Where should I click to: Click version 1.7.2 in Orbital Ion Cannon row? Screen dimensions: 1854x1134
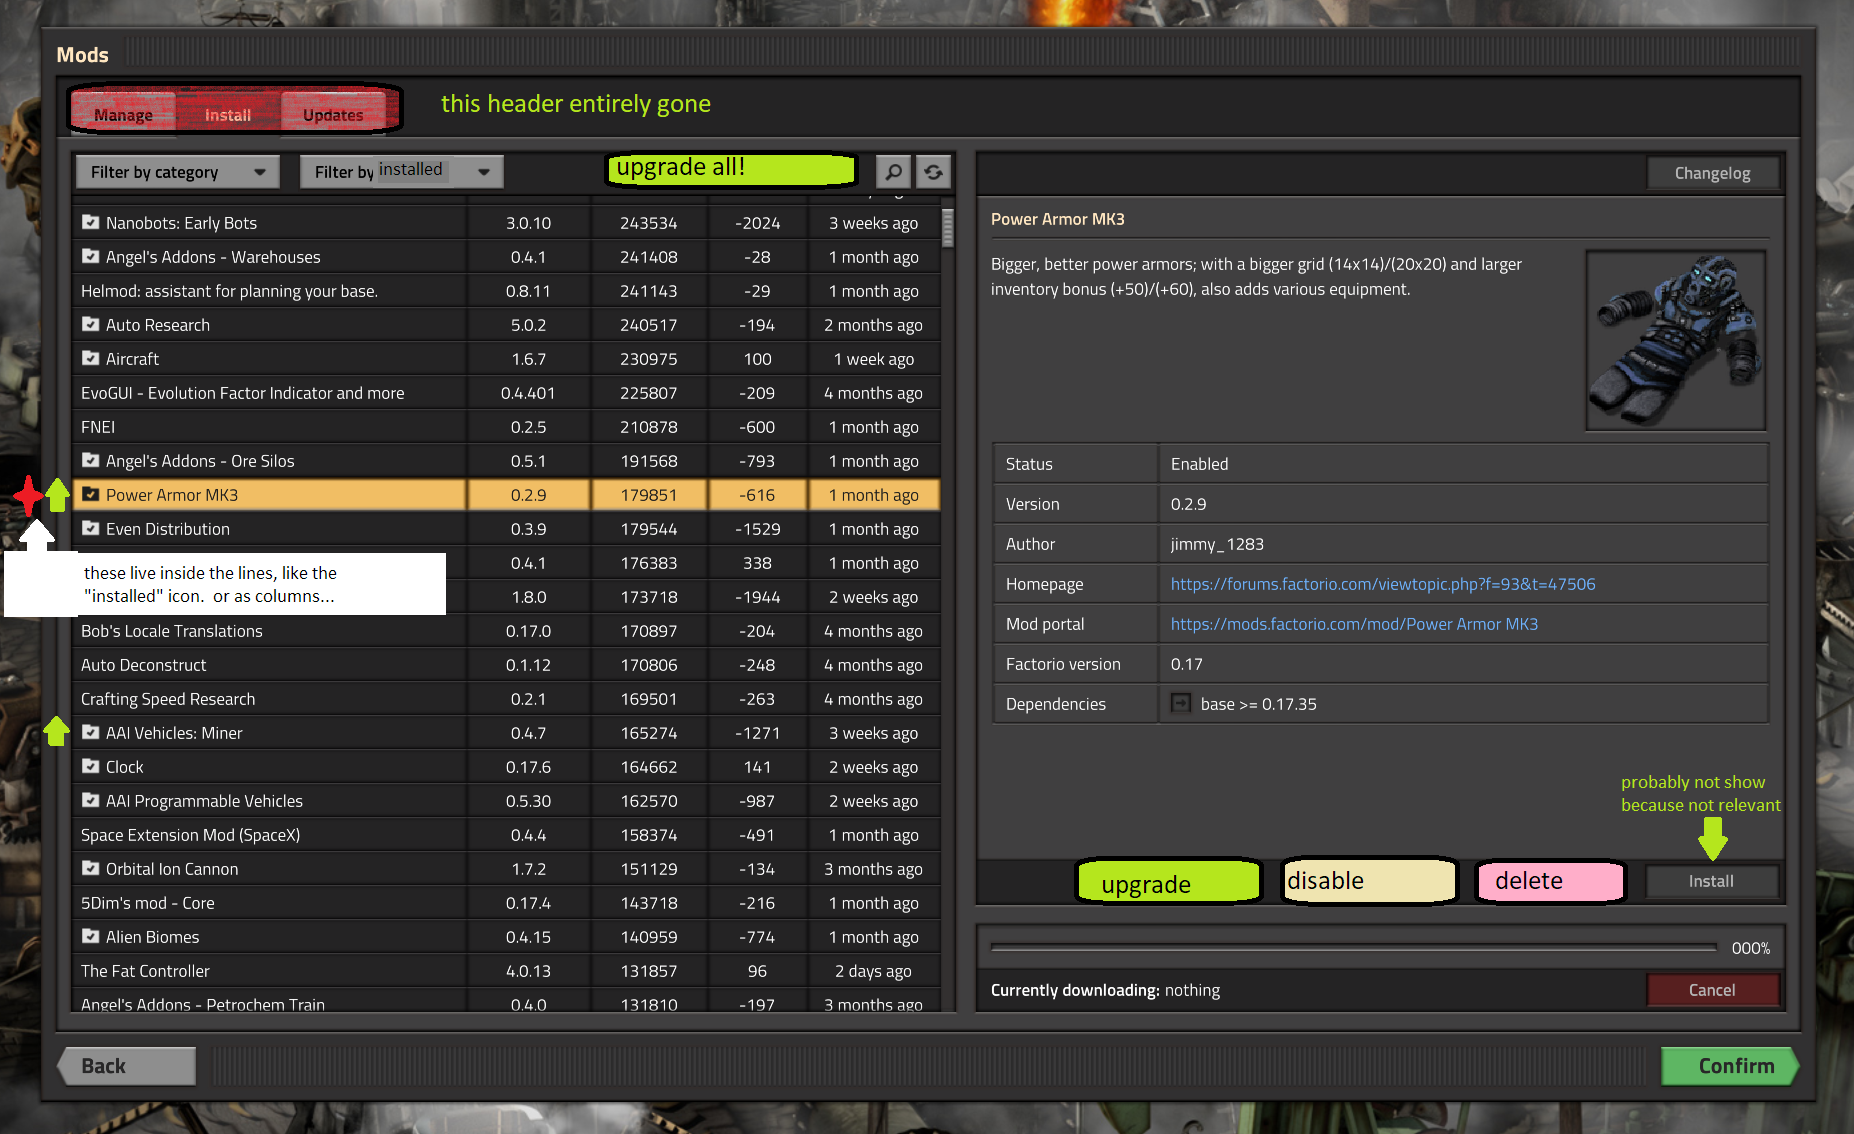pyautogui.click(x=528, y=869)
